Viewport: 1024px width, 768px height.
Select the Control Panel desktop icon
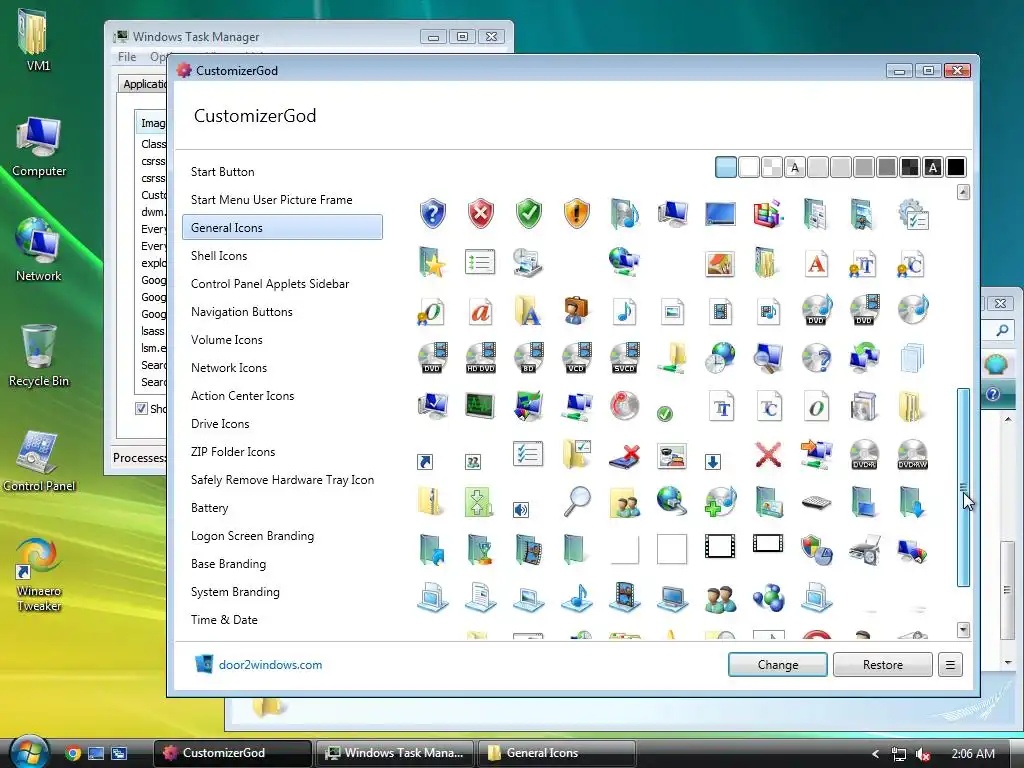(x=39, y=461)
